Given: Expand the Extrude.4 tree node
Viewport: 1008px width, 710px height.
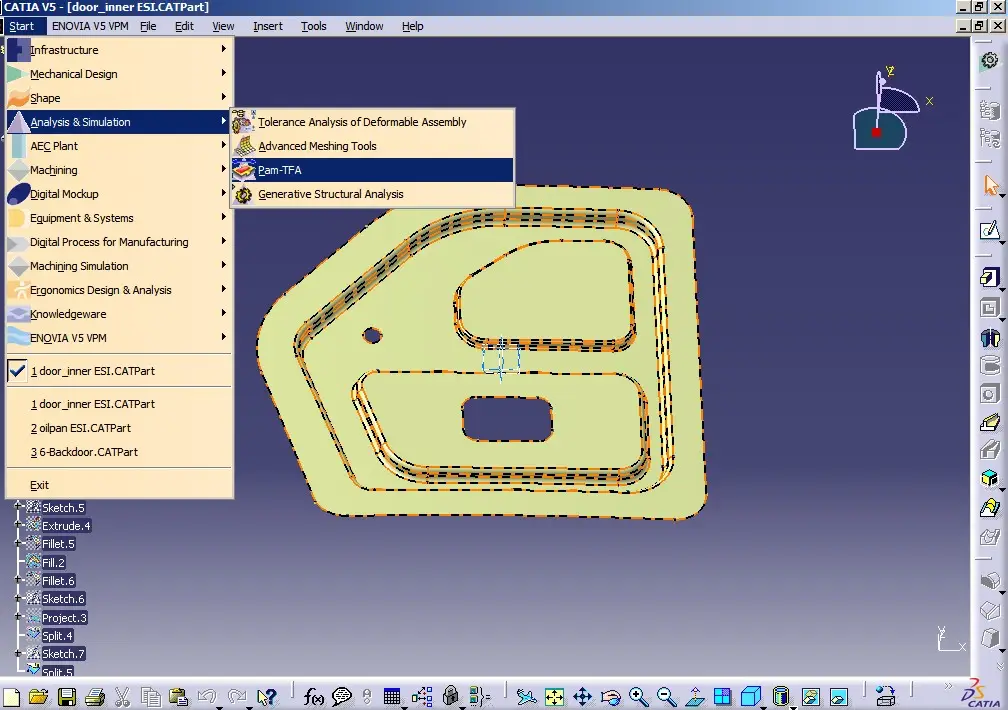Looking at the screenshot, I should click(19, 524).
